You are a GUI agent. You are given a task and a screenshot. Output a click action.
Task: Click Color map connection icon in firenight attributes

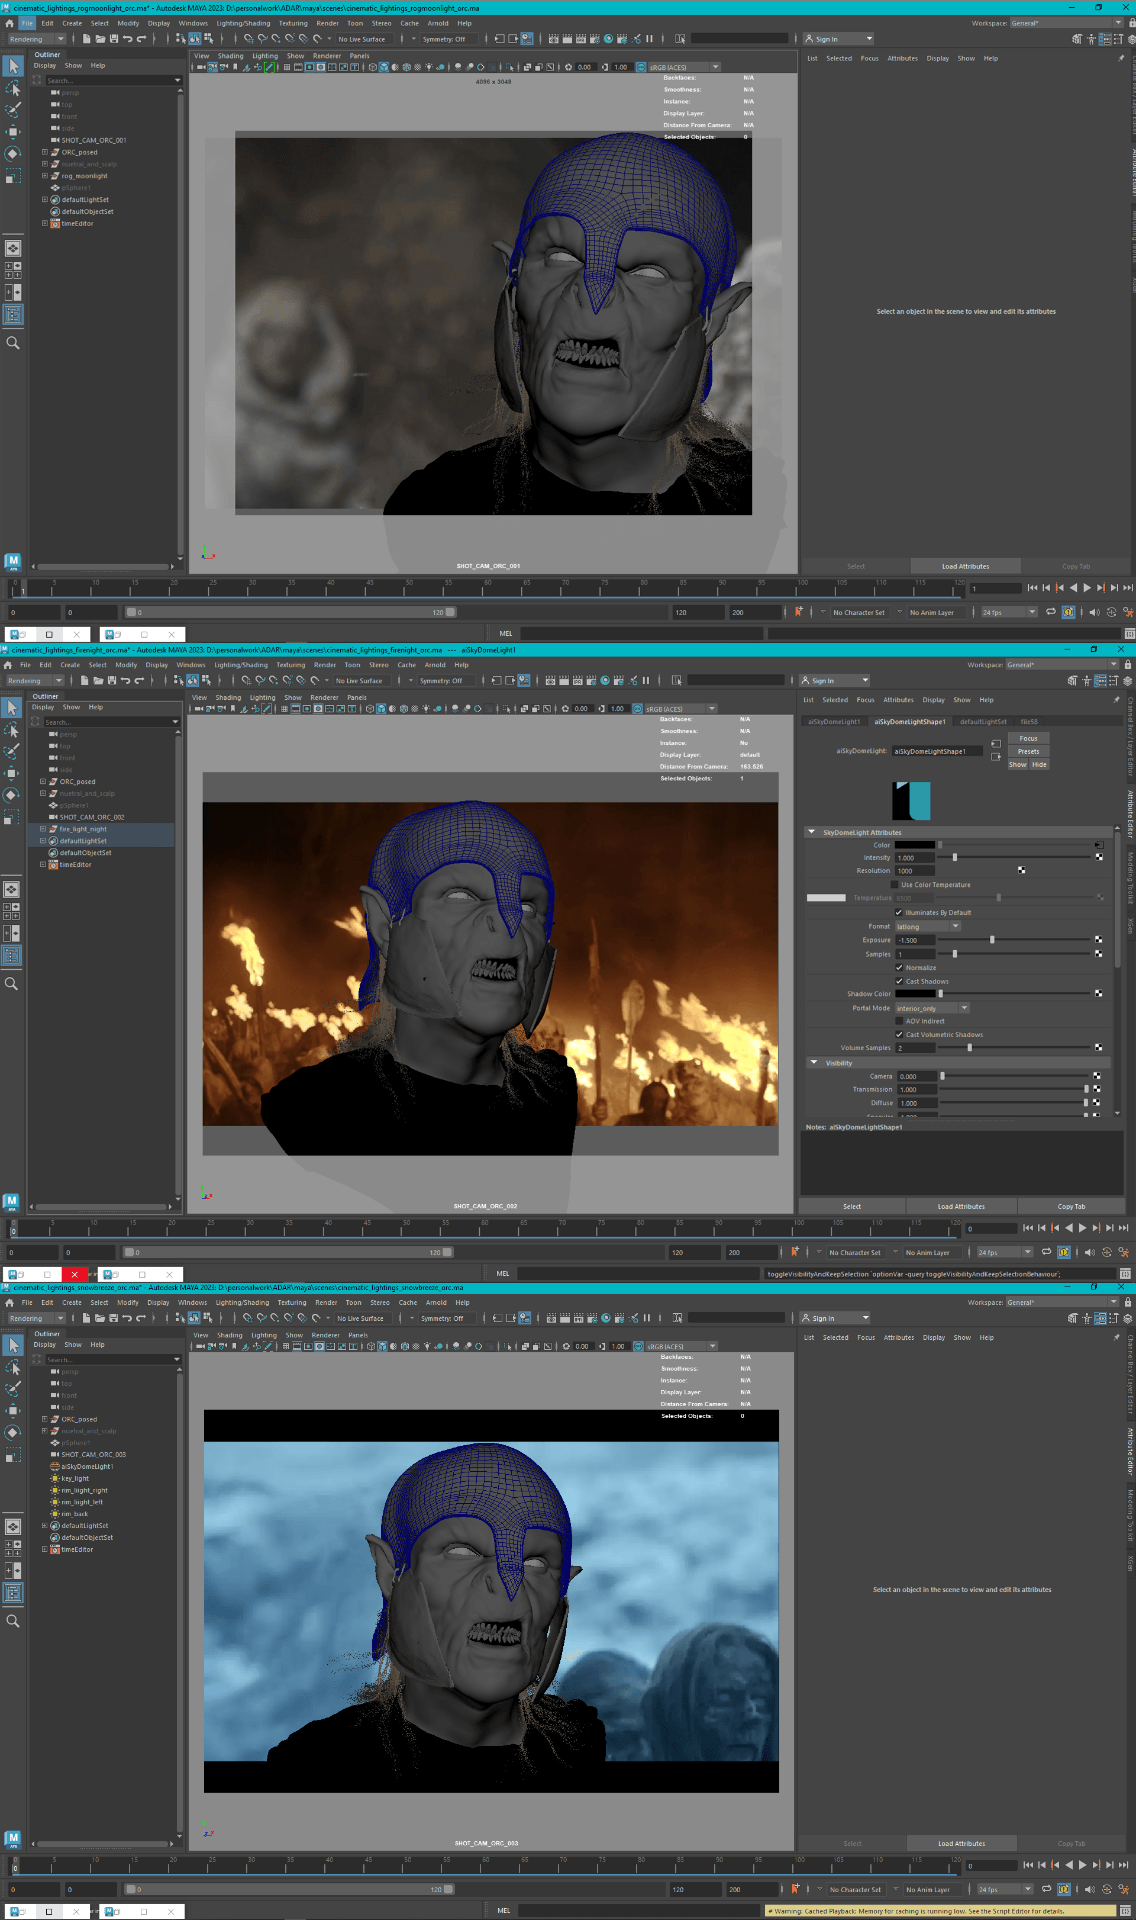(1099, 845)
